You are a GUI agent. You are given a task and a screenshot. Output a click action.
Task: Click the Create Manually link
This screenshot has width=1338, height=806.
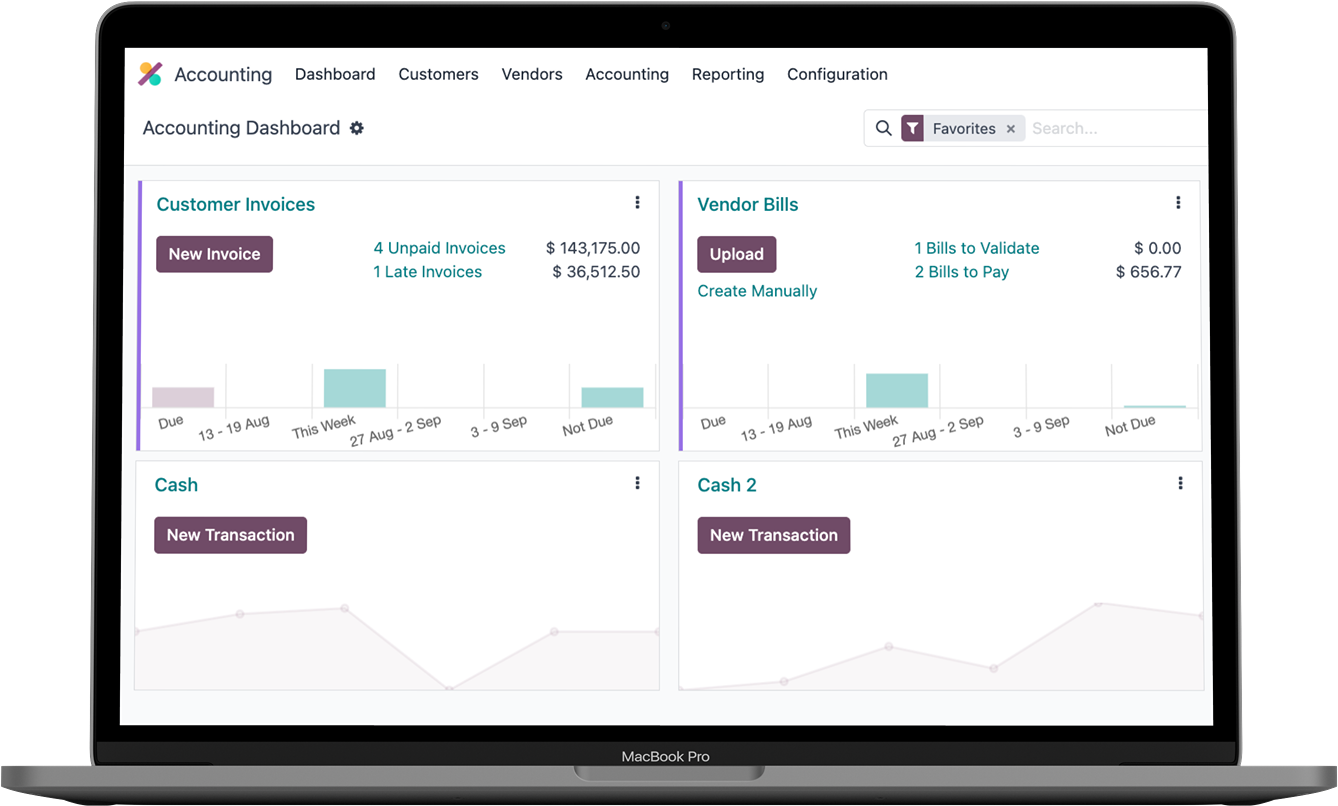pyautogui.click(x=757, y=291)
